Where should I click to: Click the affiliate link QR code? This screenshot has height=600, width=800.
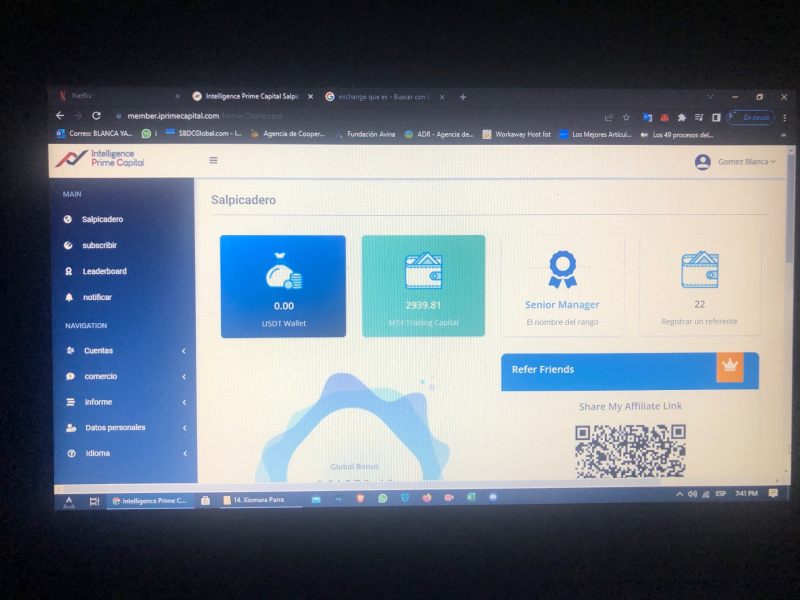(x=630, y=452)
